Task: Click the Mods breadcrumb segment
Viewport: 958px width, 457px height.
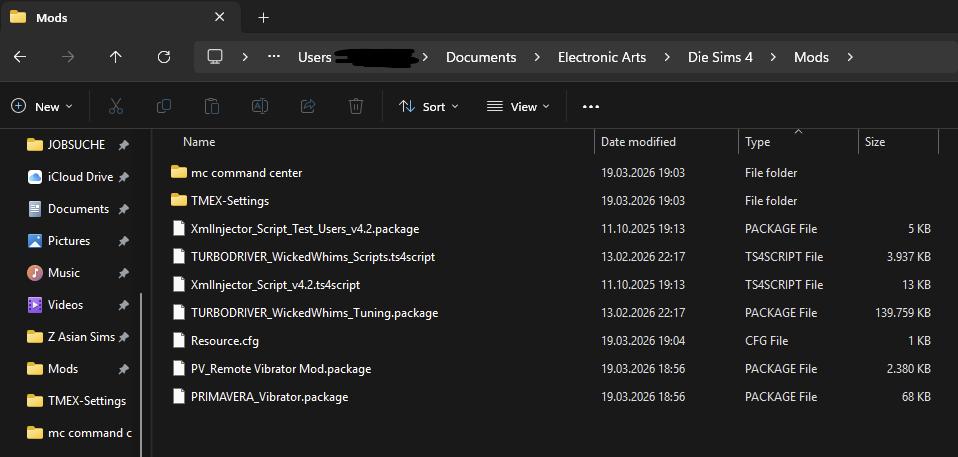Action: pyautogui.click(x=811, y=57)
